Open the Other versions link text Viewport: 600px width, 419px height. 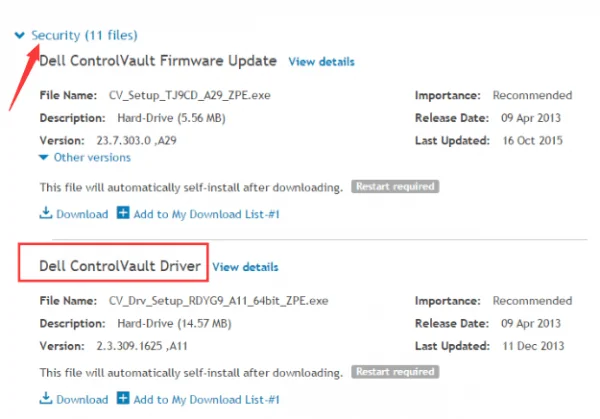(92, 157)
